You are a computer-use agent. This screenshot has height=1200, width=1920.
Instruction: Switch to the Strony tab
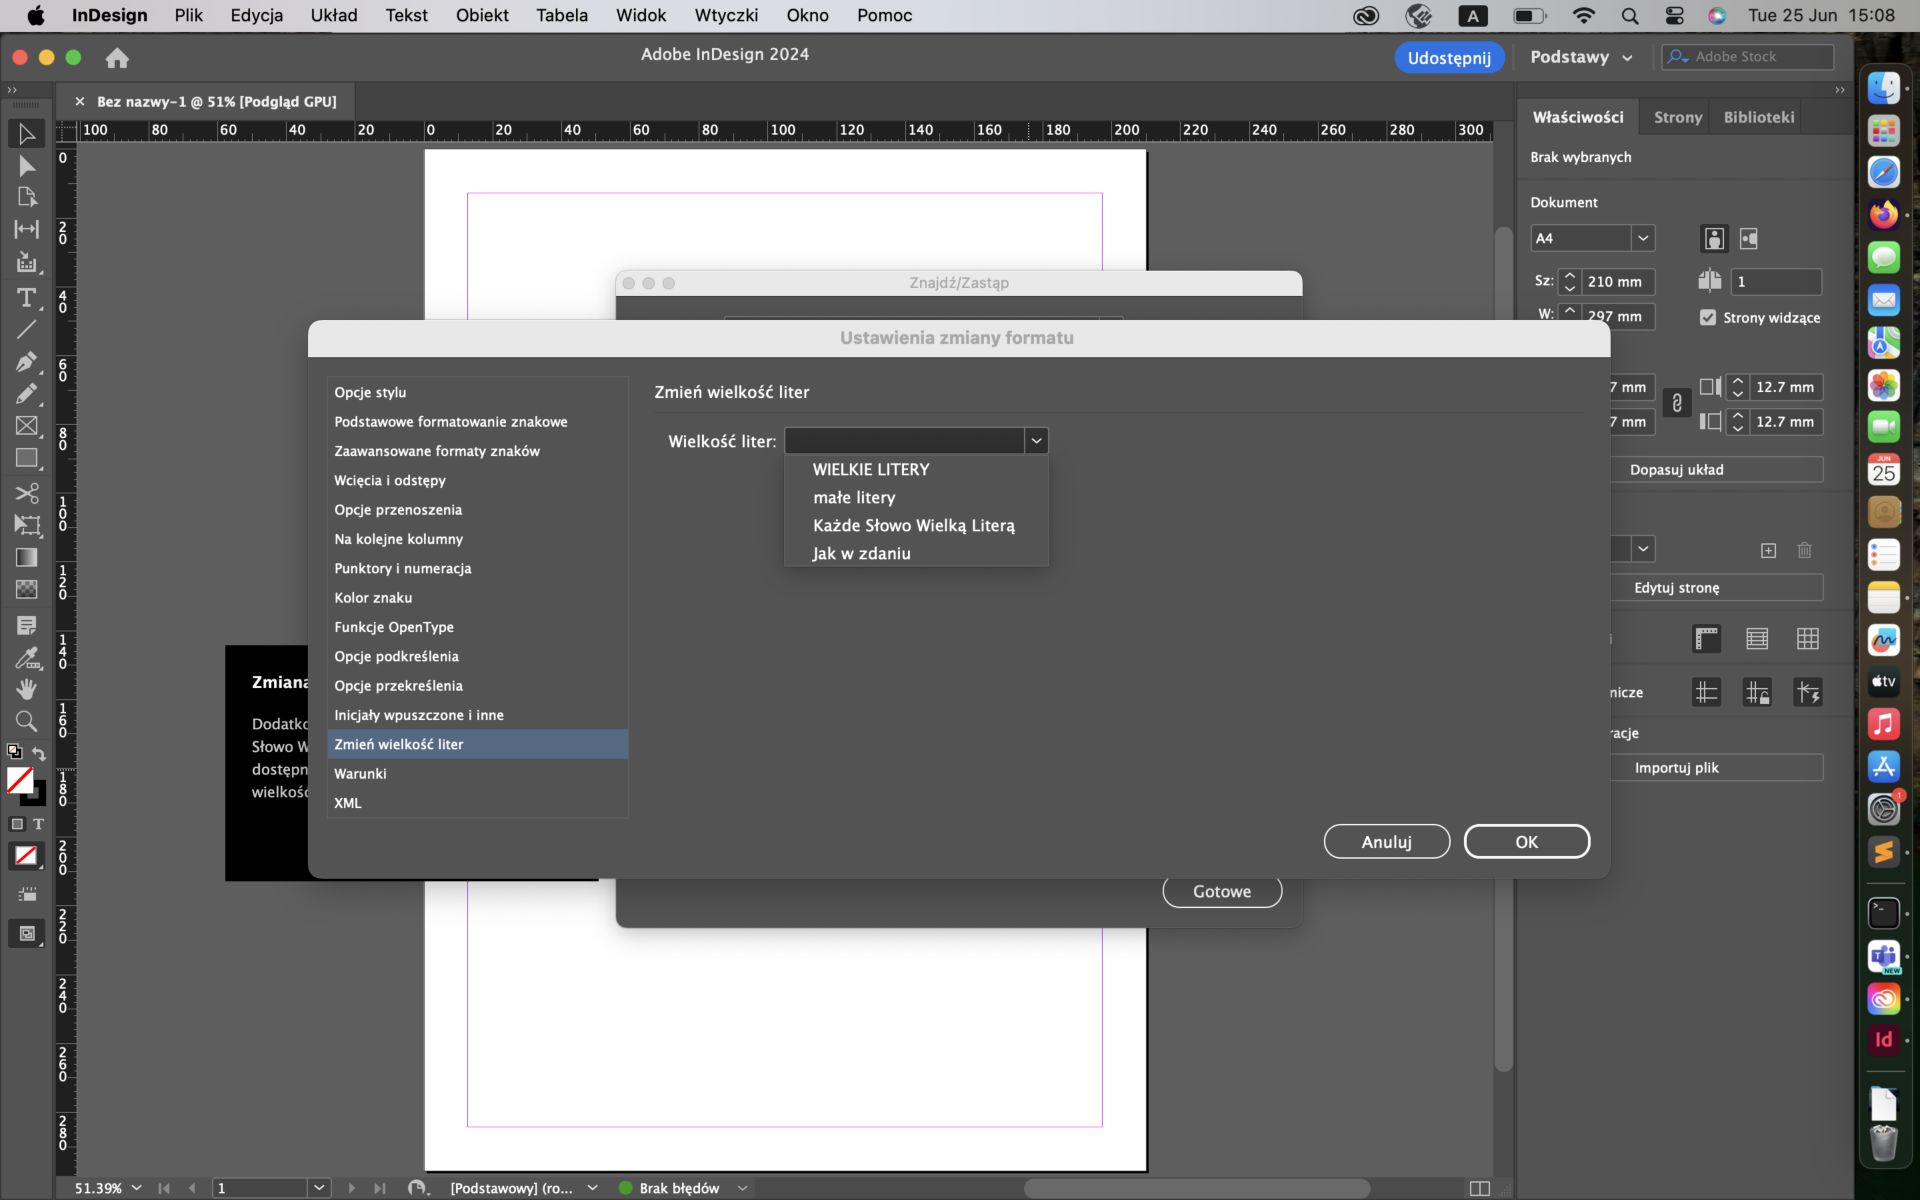1677,117
